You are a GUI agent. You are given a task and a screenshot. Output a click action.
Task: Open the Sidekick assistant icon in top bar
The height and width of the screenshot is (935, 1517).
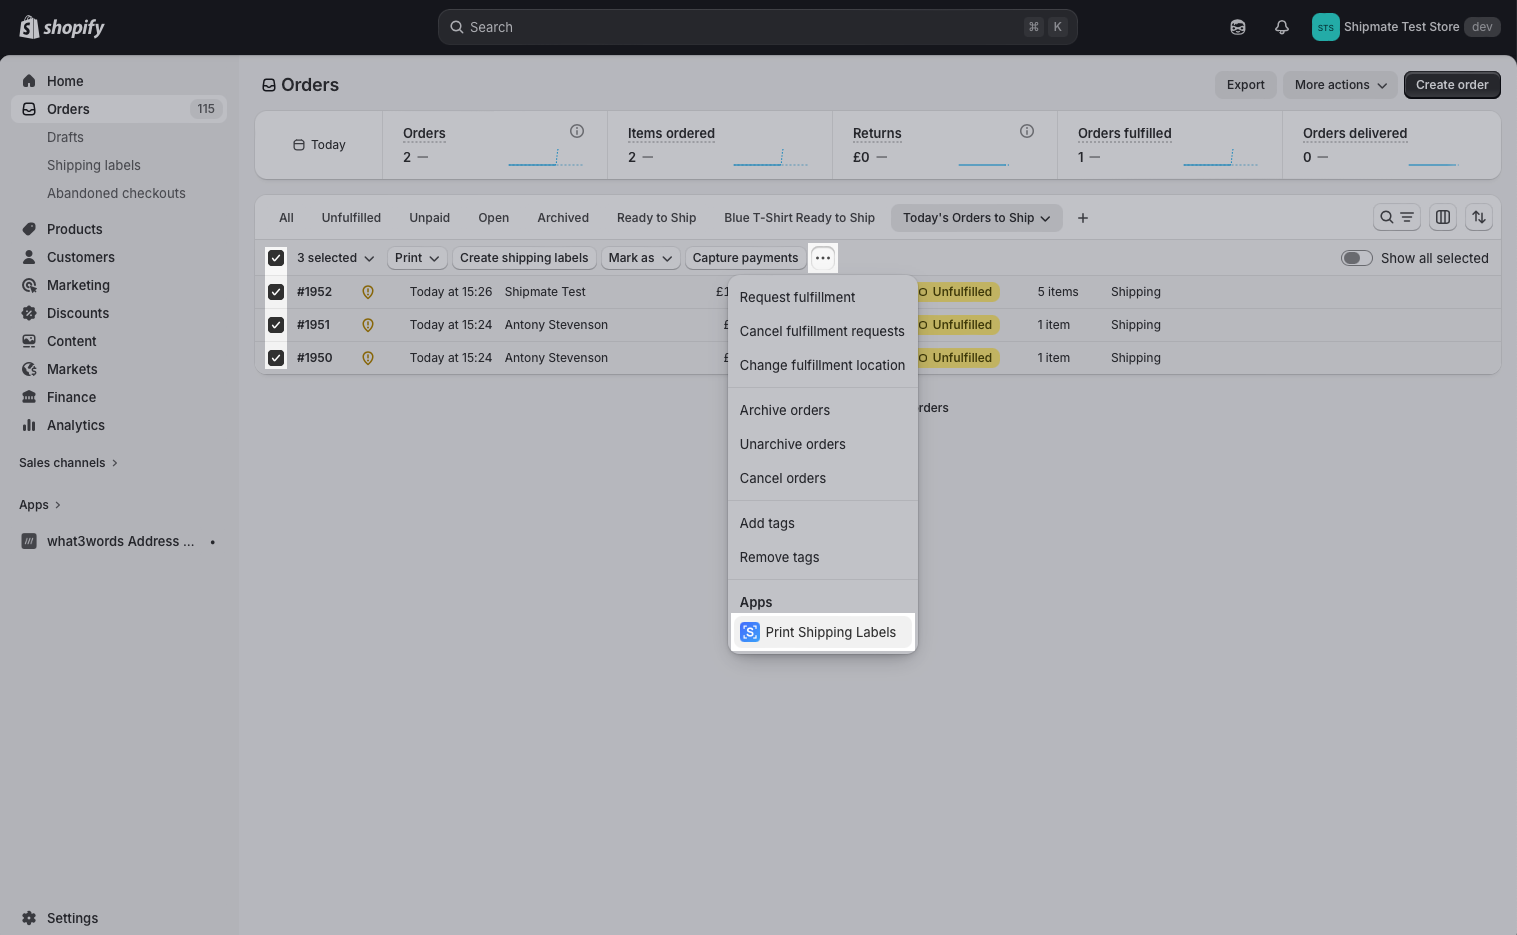pos(1237,27)
